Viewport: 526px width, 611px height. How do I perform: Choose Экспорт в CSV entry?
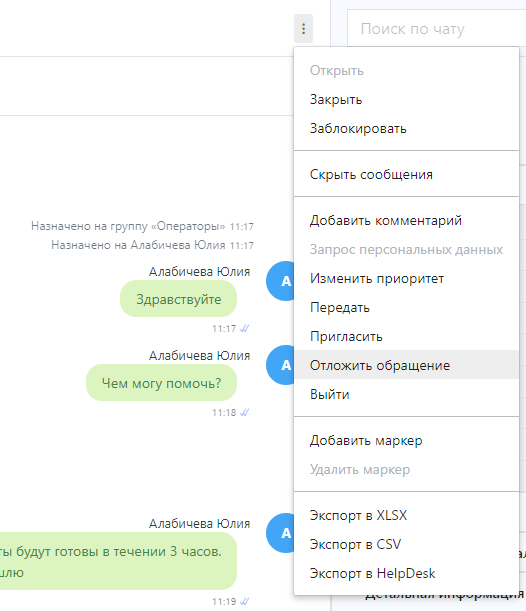406,544
